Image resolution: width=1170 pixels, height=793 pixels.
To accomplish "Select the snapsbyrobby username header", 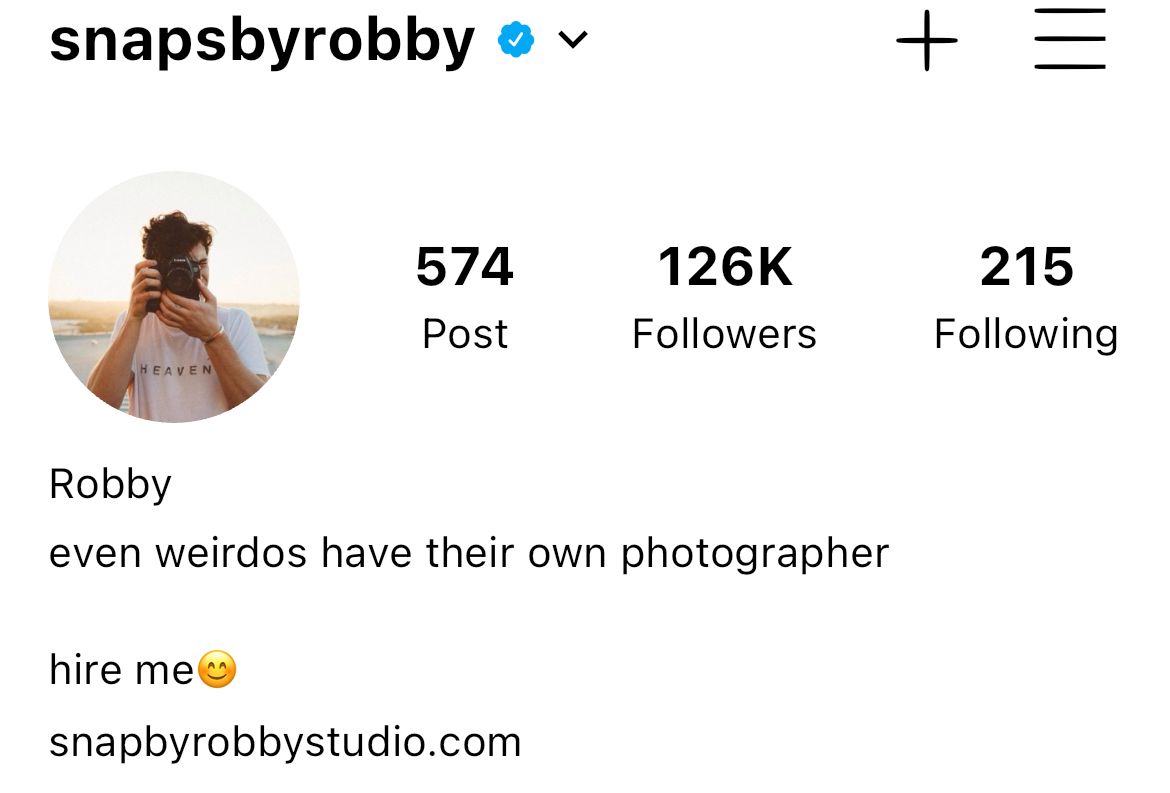I will click(262, 41).
